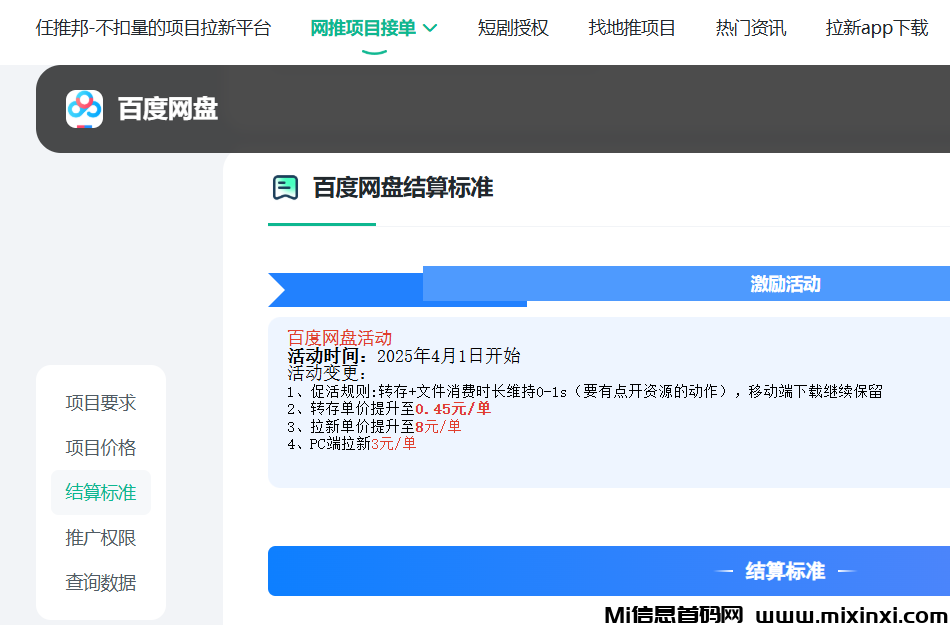Select 热门资讯 in the top nav
This screenshot has height=625, width=950.
pyautogui.click(x=751, y=28)
